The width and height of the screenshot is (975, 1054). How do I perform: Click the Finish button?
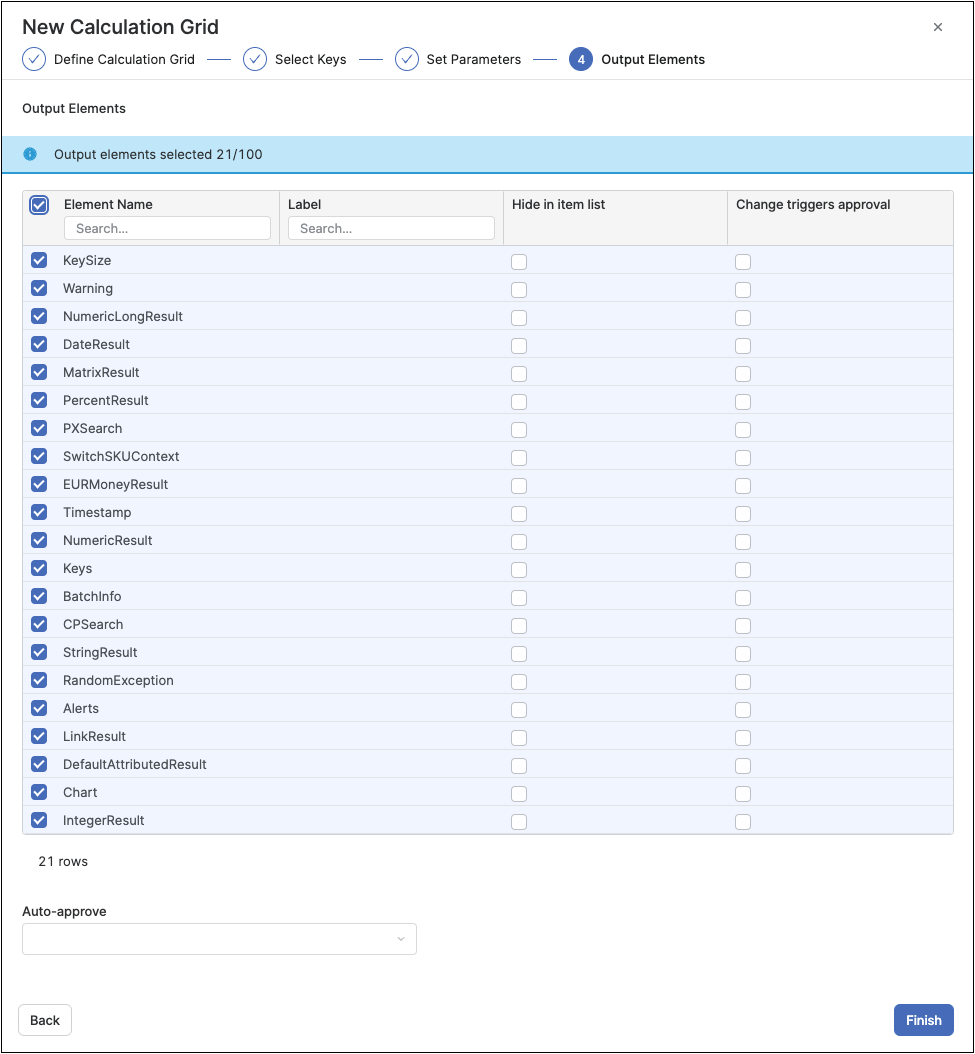[923, 1020]
